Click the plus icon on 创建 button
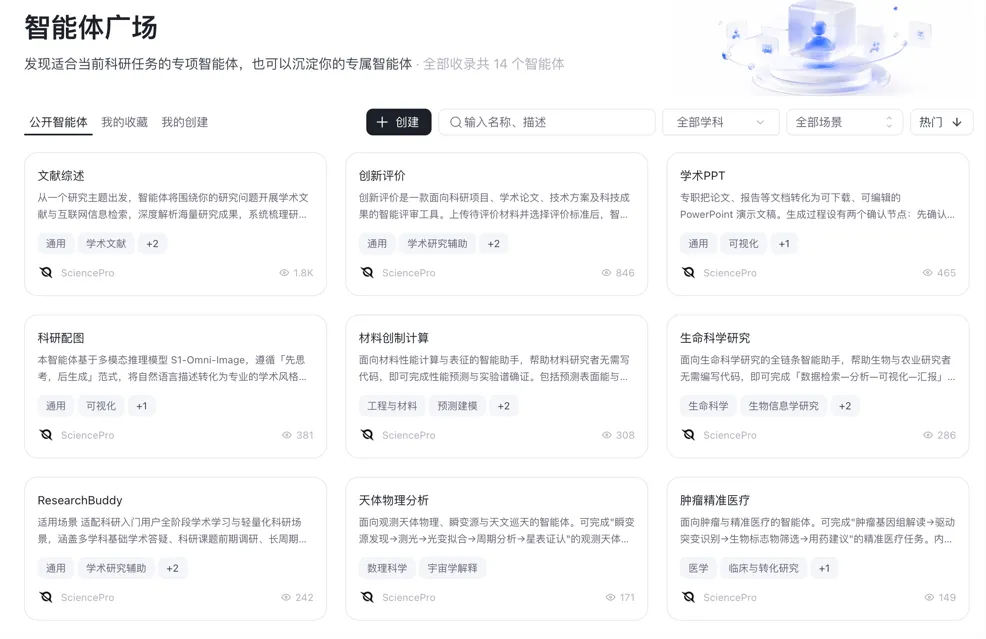 click(382, 122)
